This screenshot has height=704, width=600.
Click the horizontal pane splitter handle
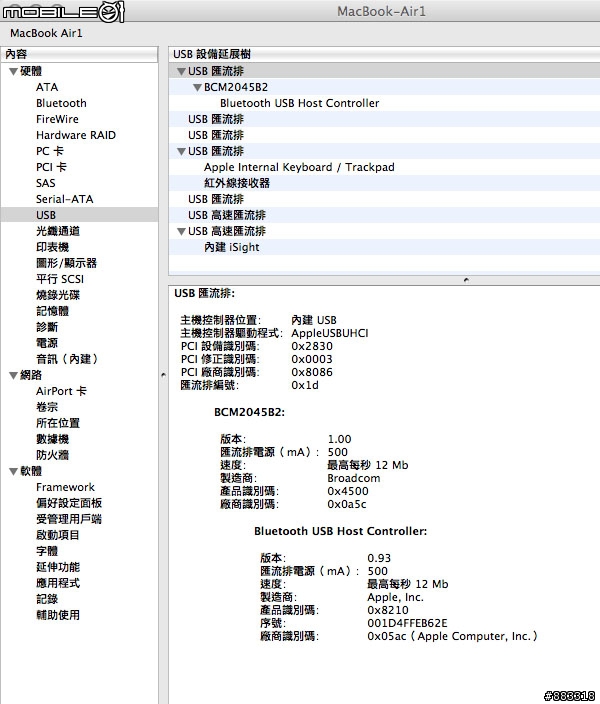pos(466,280)
